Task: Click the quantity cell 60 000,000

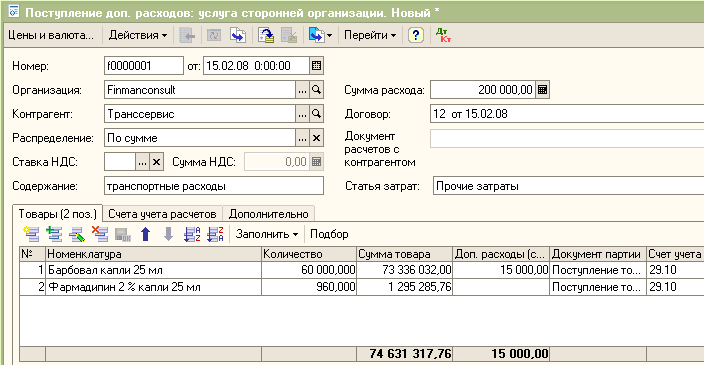Action: coord(309,270)
